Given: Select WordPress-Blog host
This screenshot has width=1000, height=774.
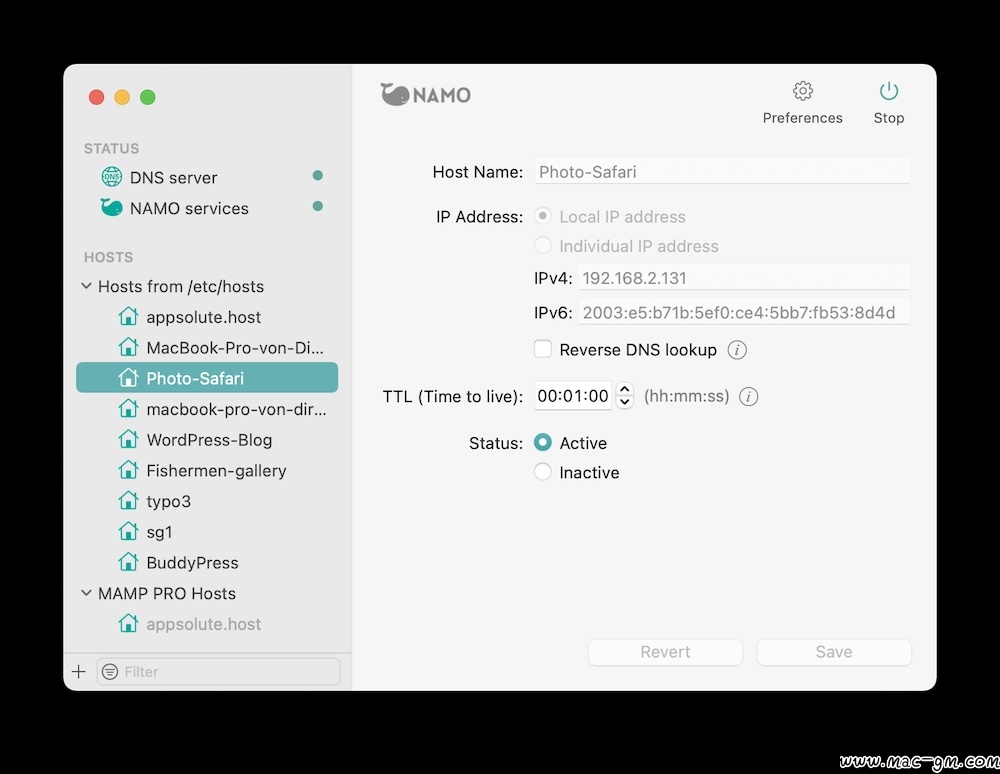Looking at the screenshot, I should pos(207,440).
